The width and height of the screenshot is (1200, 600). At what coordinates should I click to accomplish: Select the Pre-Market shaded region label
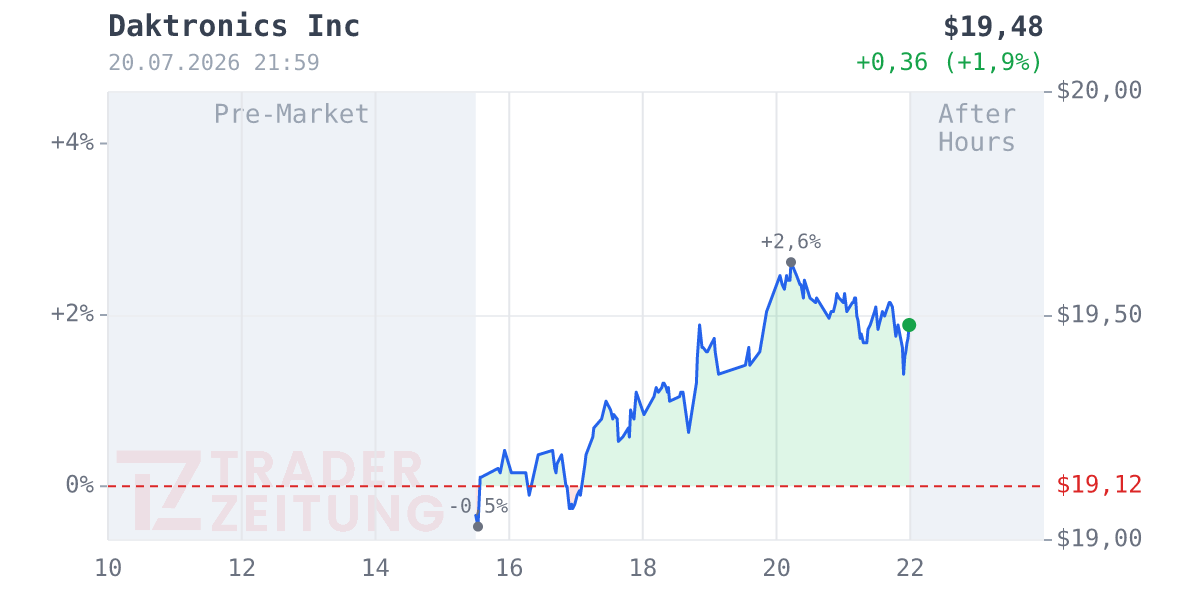tap(292, 114)
